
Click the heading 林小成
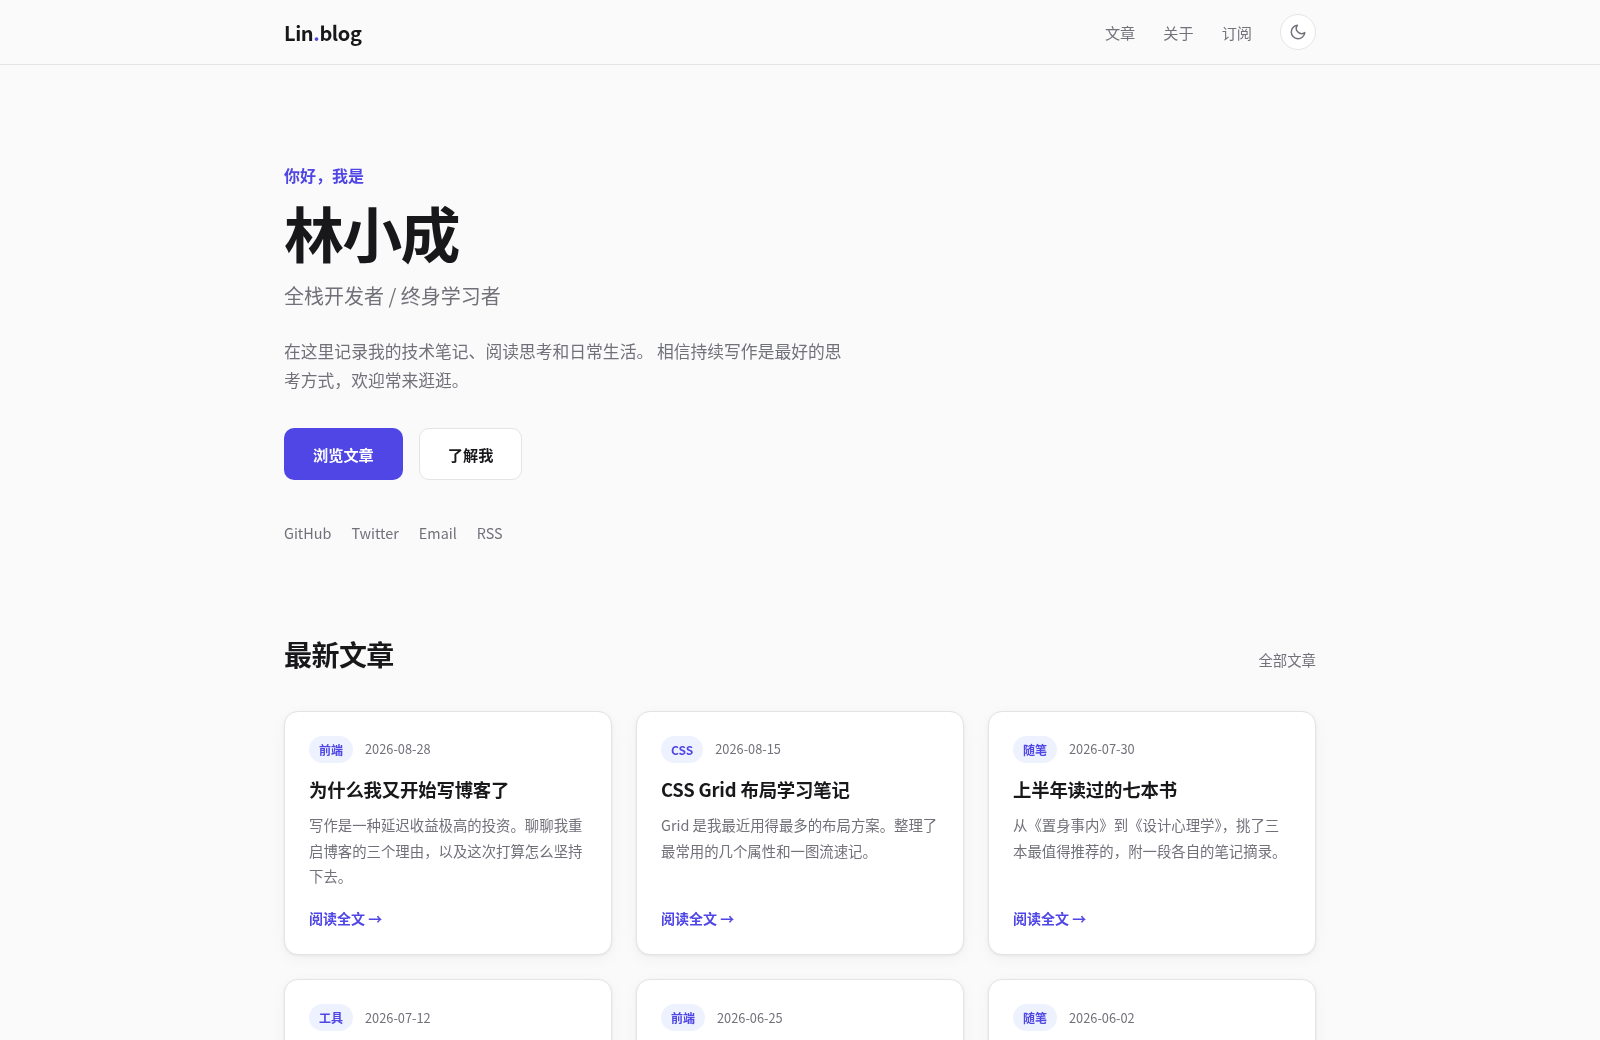(x=372, y=237)
